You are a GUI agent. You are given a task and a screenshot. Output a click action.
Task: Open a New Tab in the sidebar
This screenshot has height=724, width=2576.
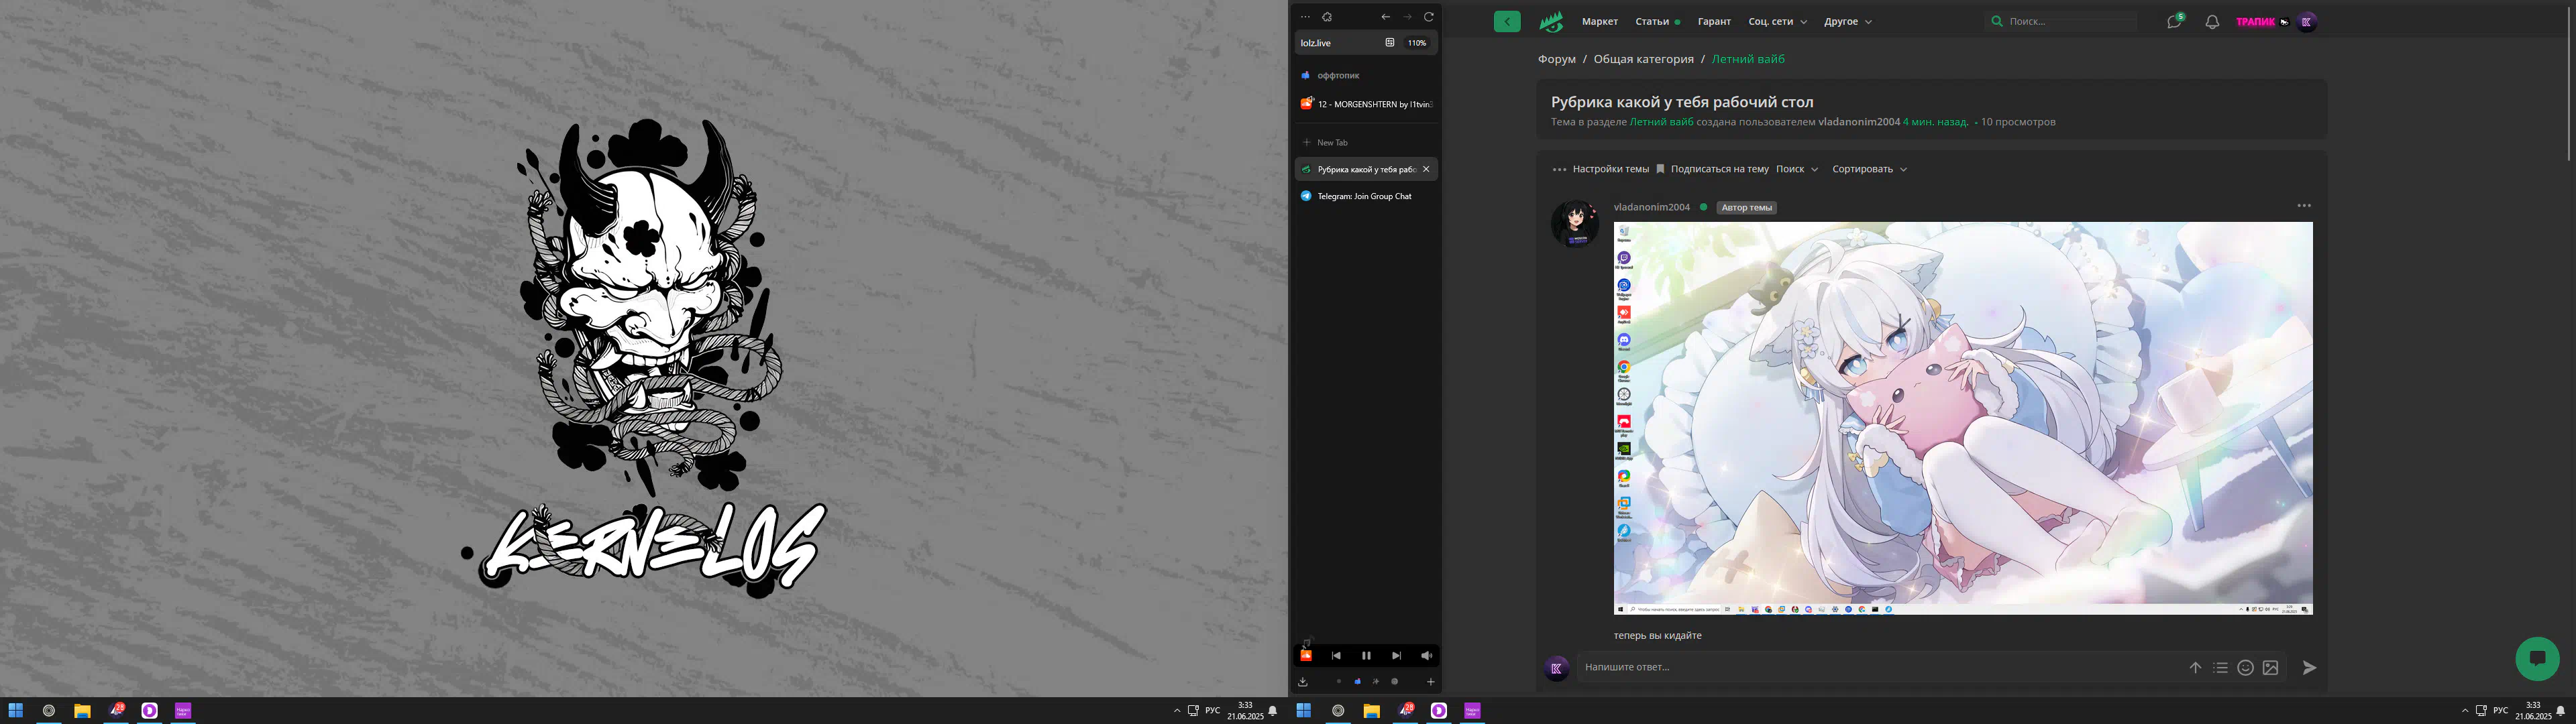click(x=1366, y=142)
